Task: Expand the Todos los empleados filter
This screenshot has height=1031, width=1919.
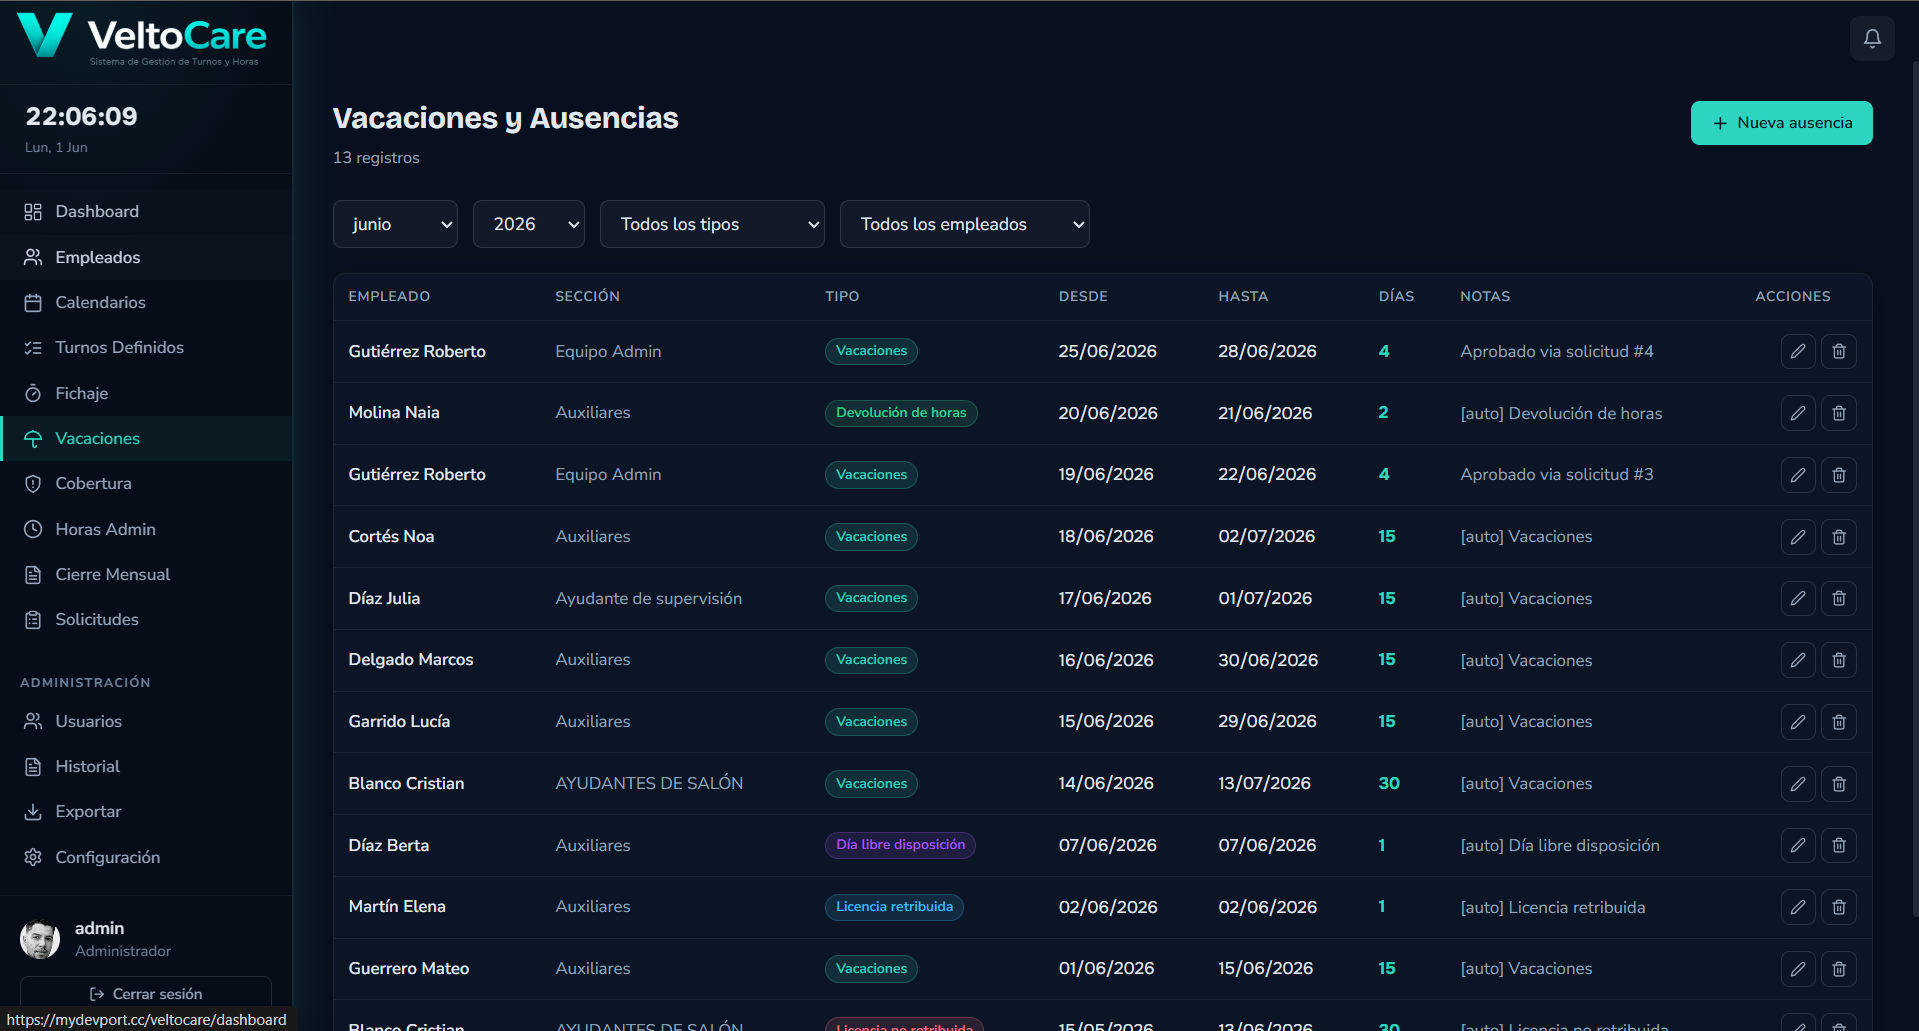Action: tap(965, 224)
